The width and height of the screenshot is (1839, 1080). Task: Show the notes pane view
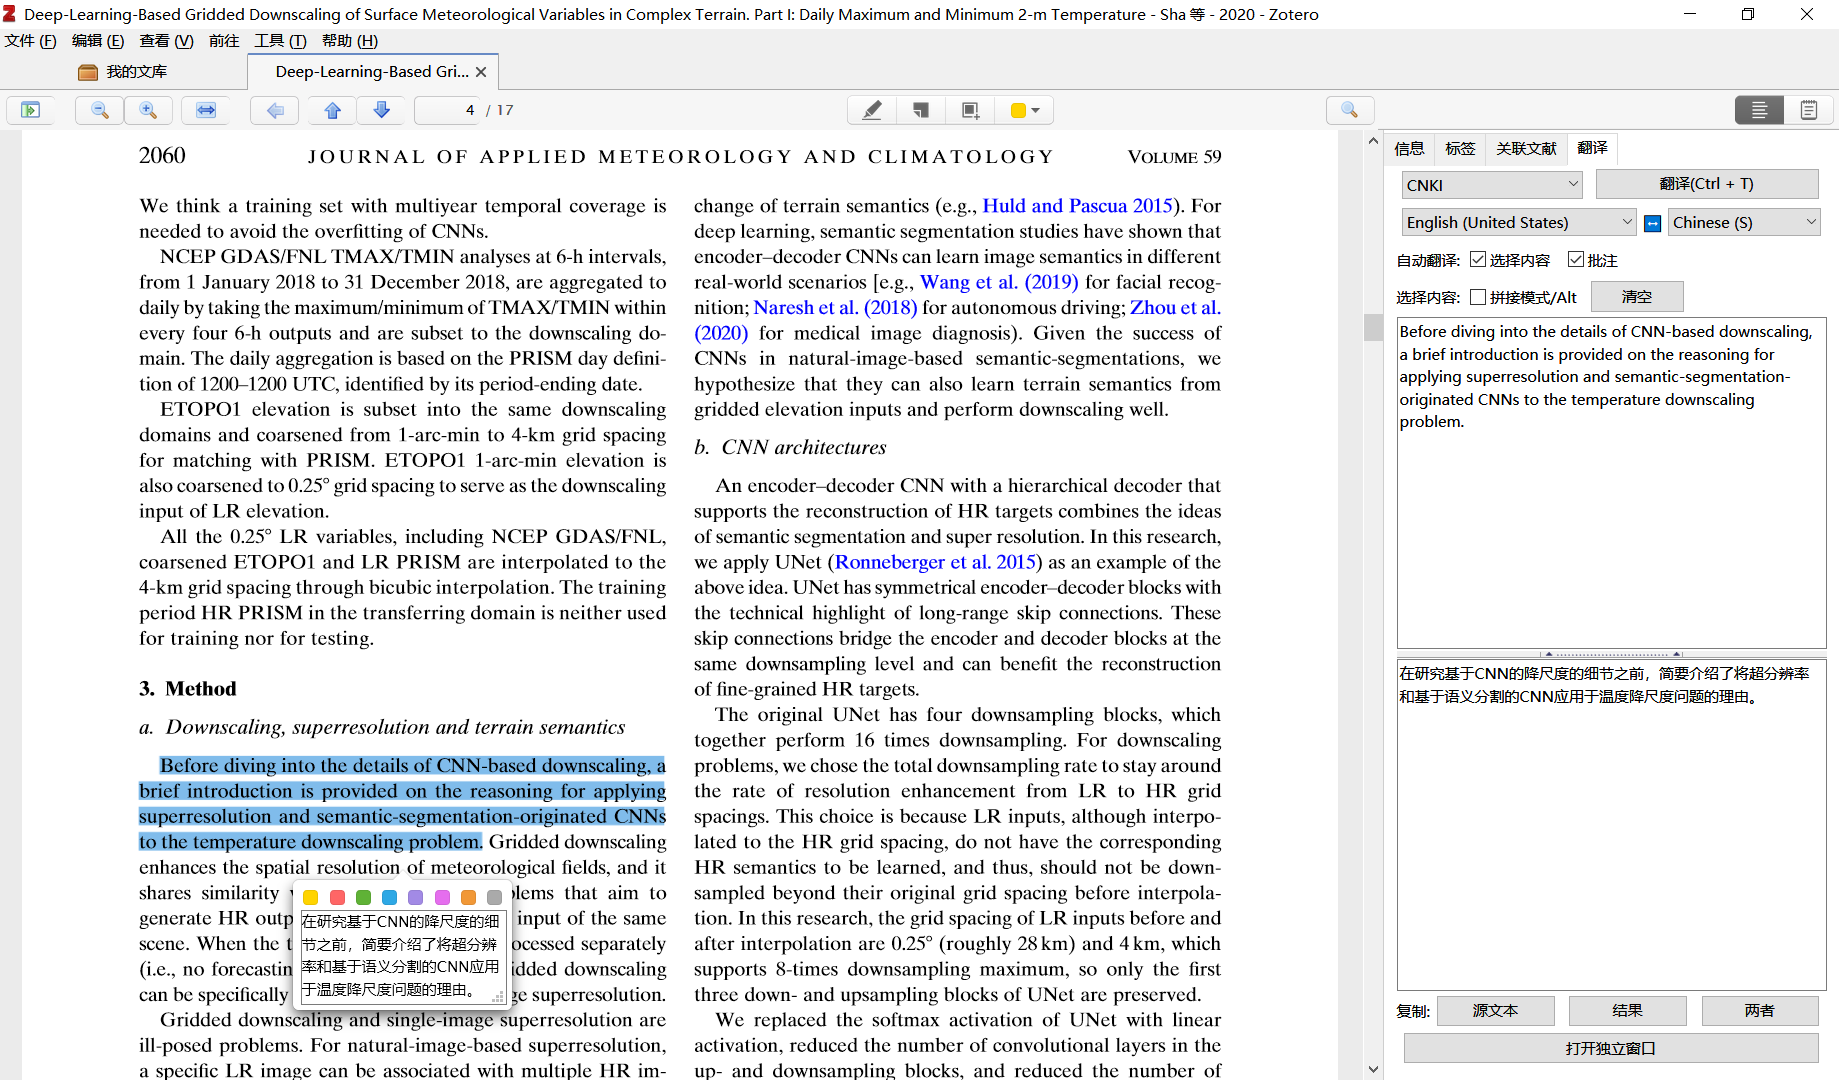click(x=1809, y=110)
